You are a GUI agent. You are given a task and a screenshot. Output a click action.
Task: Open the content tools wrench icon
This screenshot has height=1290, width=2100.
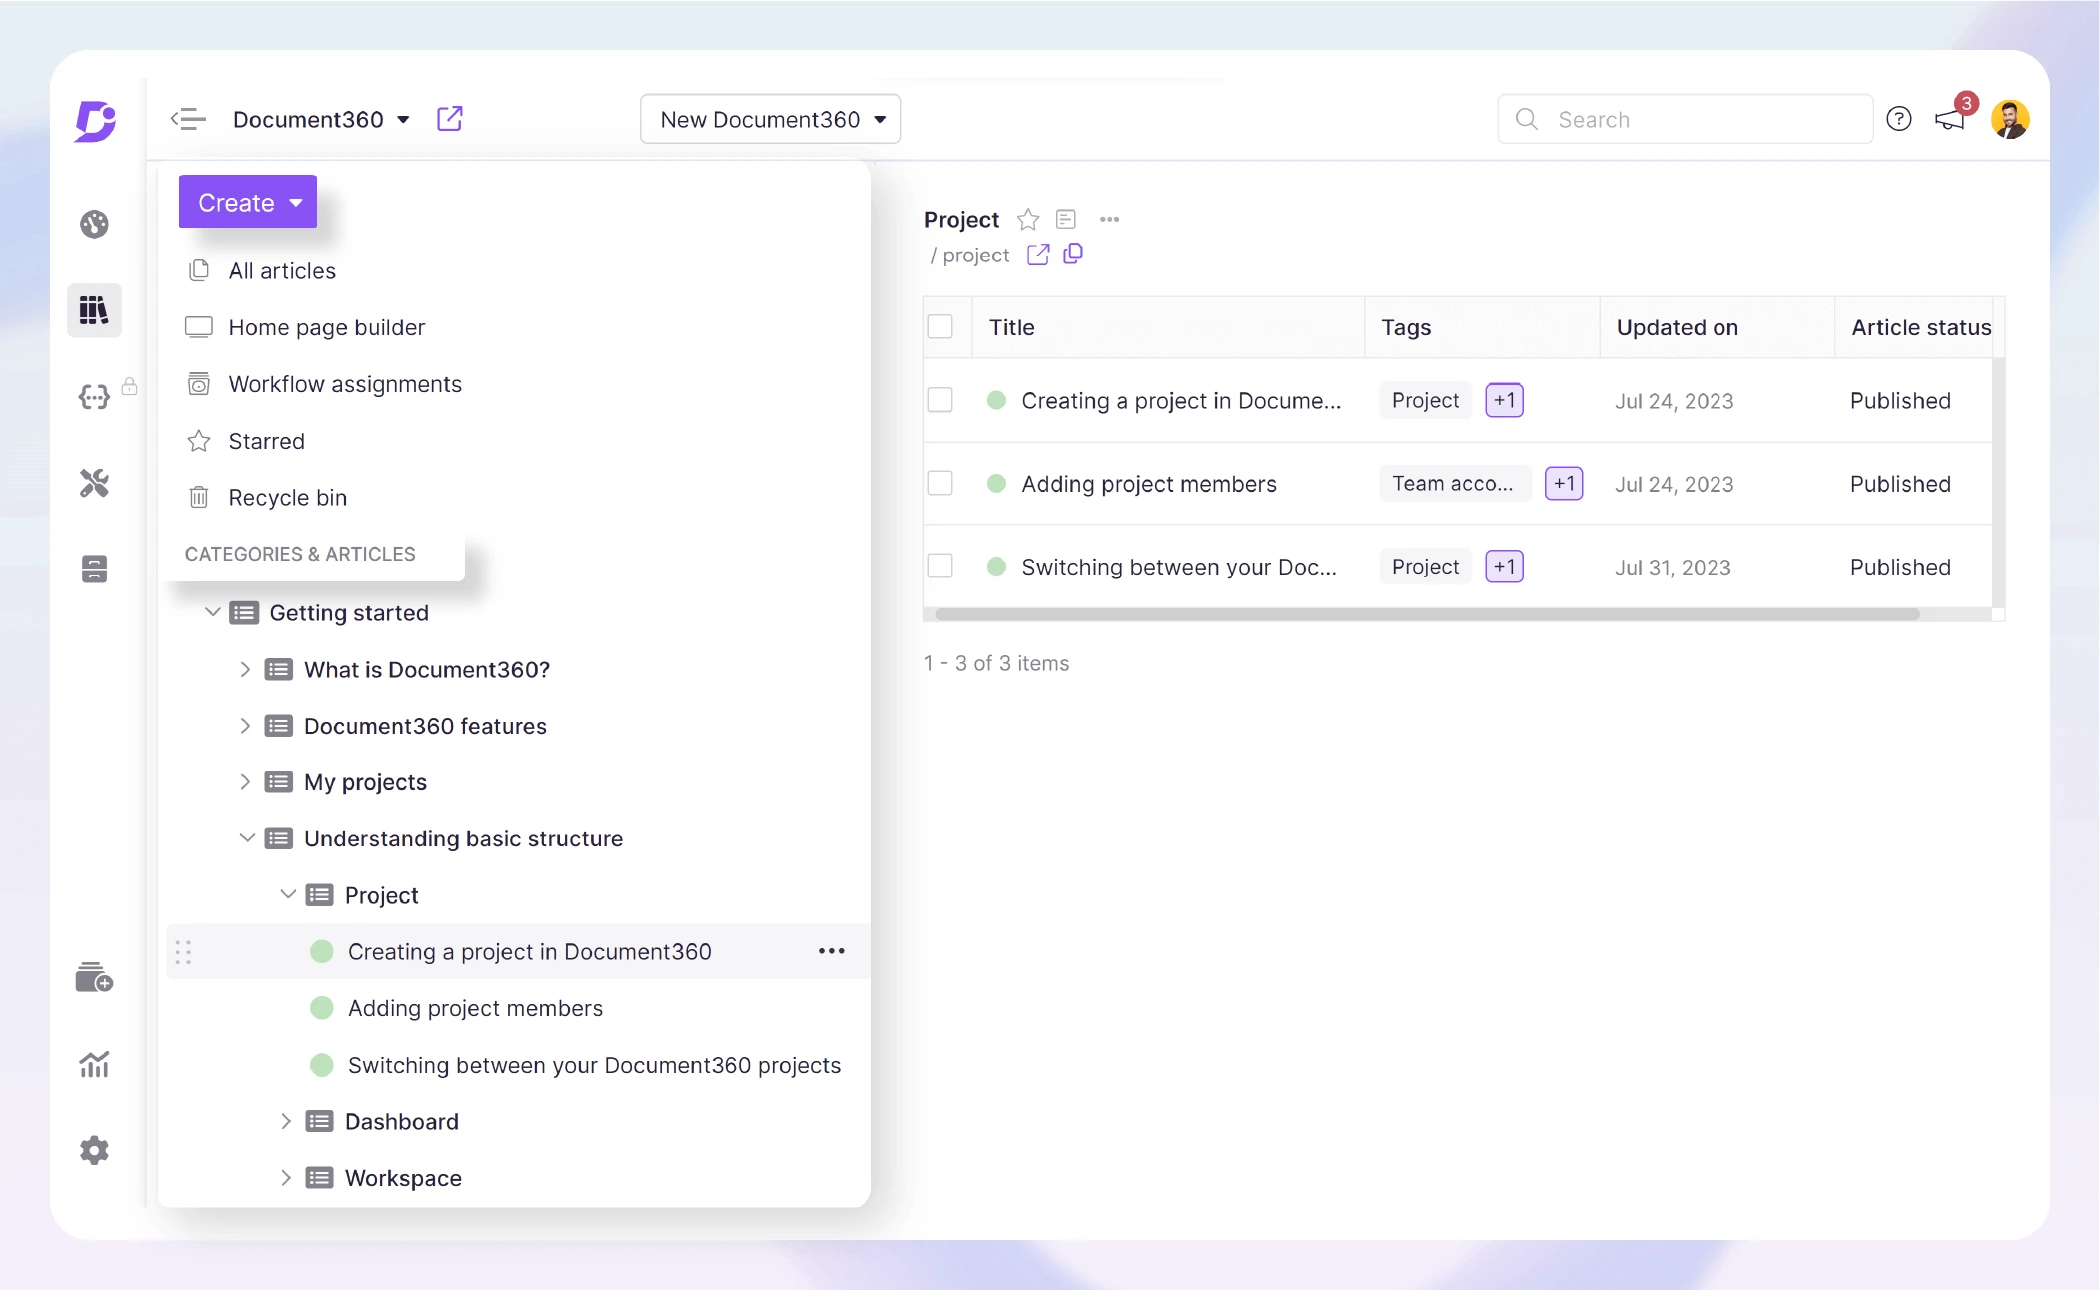(x=94, y=484)
